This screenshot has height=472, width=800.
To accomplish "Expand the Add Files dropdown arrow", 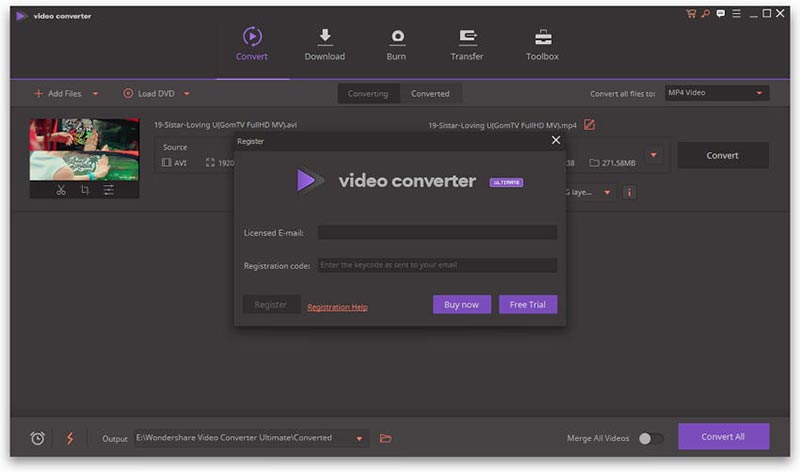I will (x=96, y=94).
